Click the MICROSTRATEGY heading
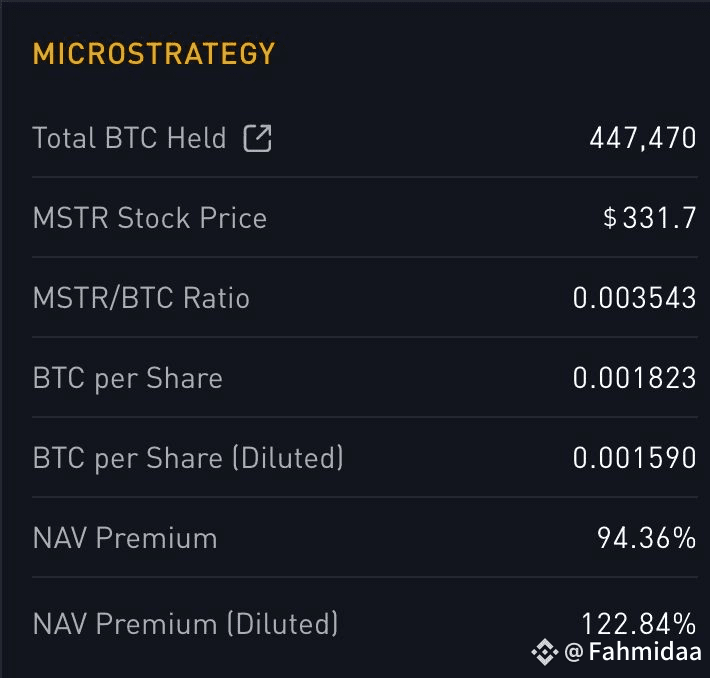Screen dimensions: 710x678 tap(154, 53)
